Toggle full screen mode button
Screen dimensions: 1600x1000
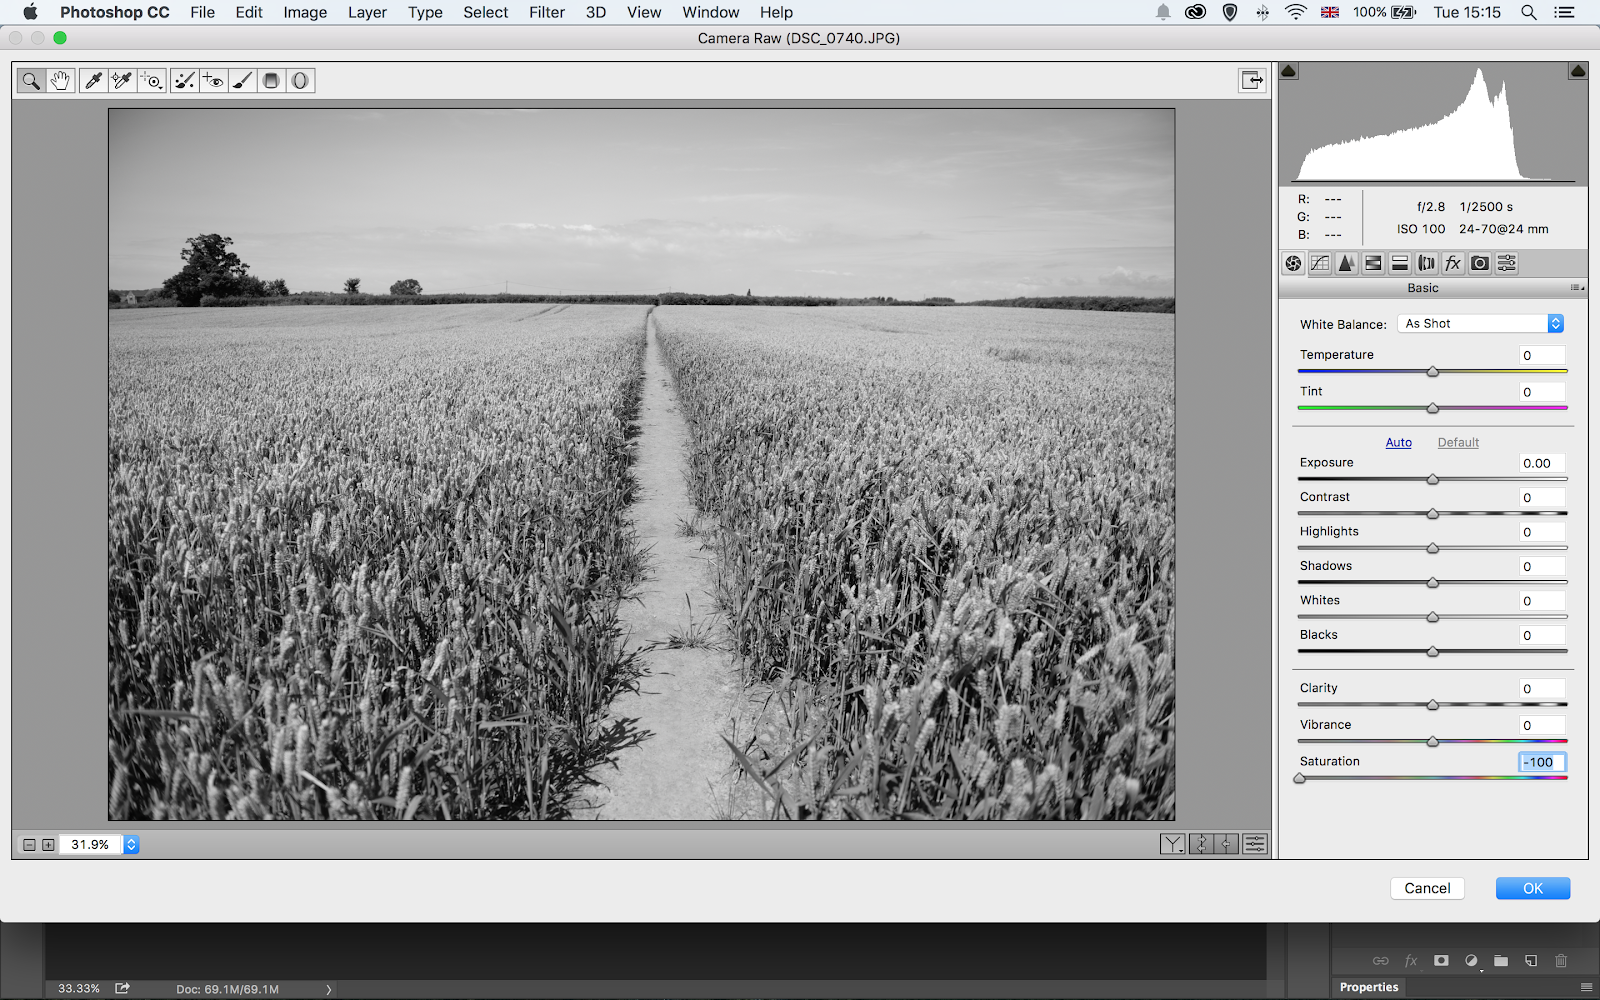(x=1252, y=80)
